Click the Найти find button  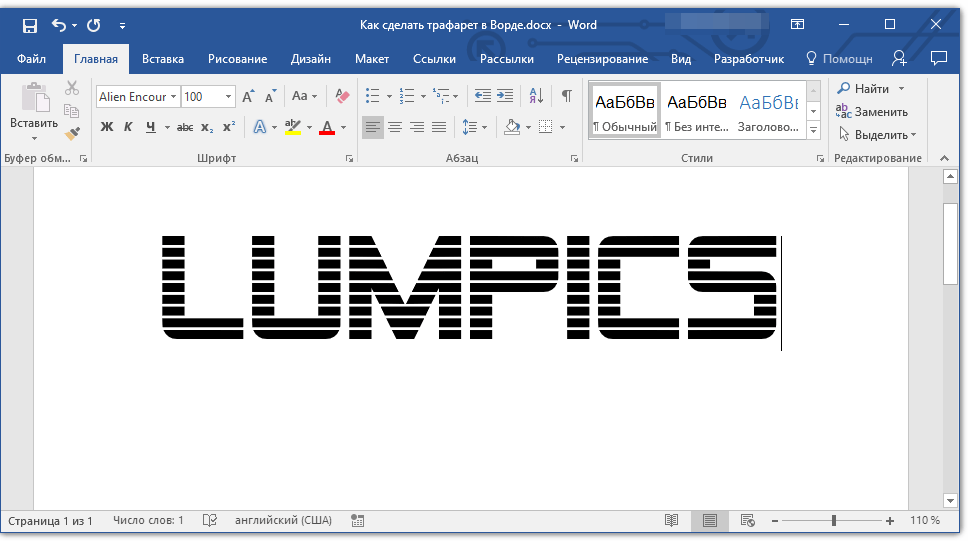pos(864,89)
